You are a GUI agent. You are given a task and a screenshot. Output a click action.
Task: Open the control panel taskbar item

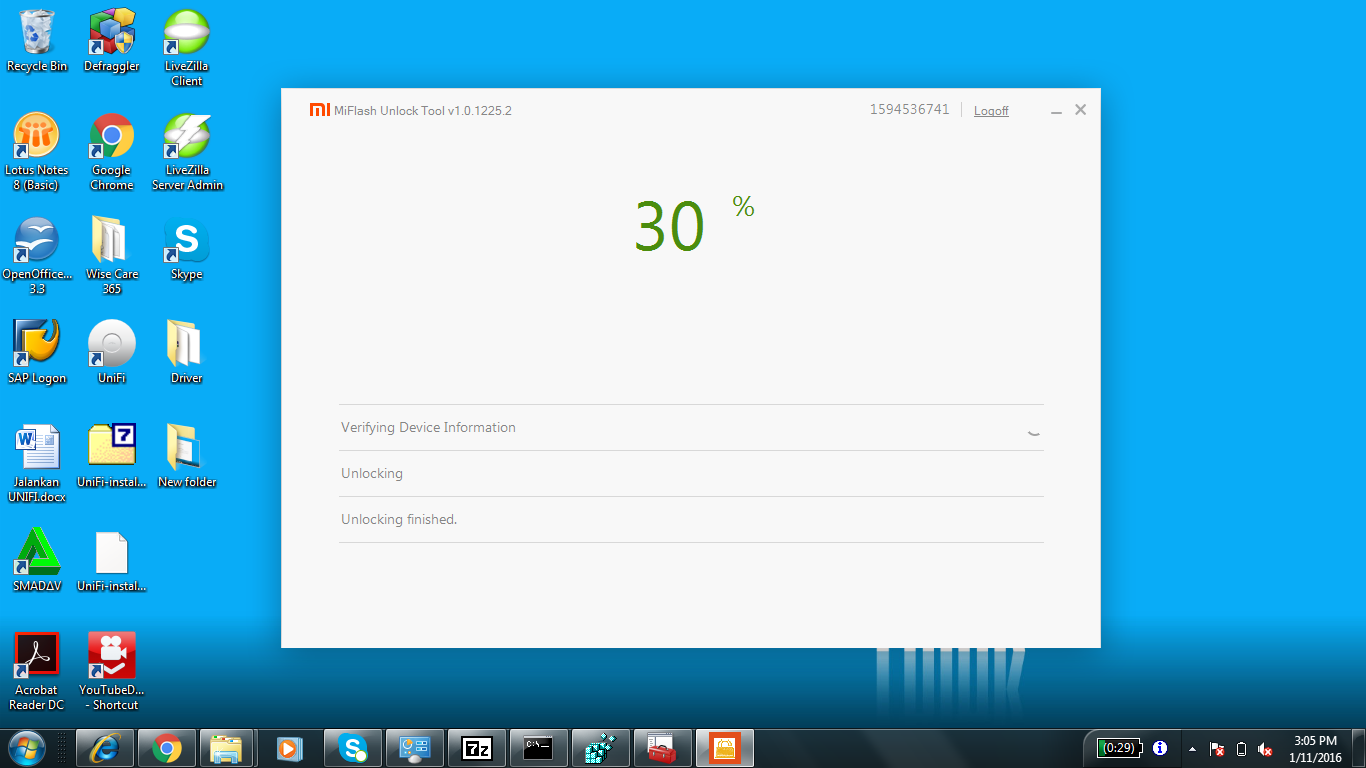414,748
